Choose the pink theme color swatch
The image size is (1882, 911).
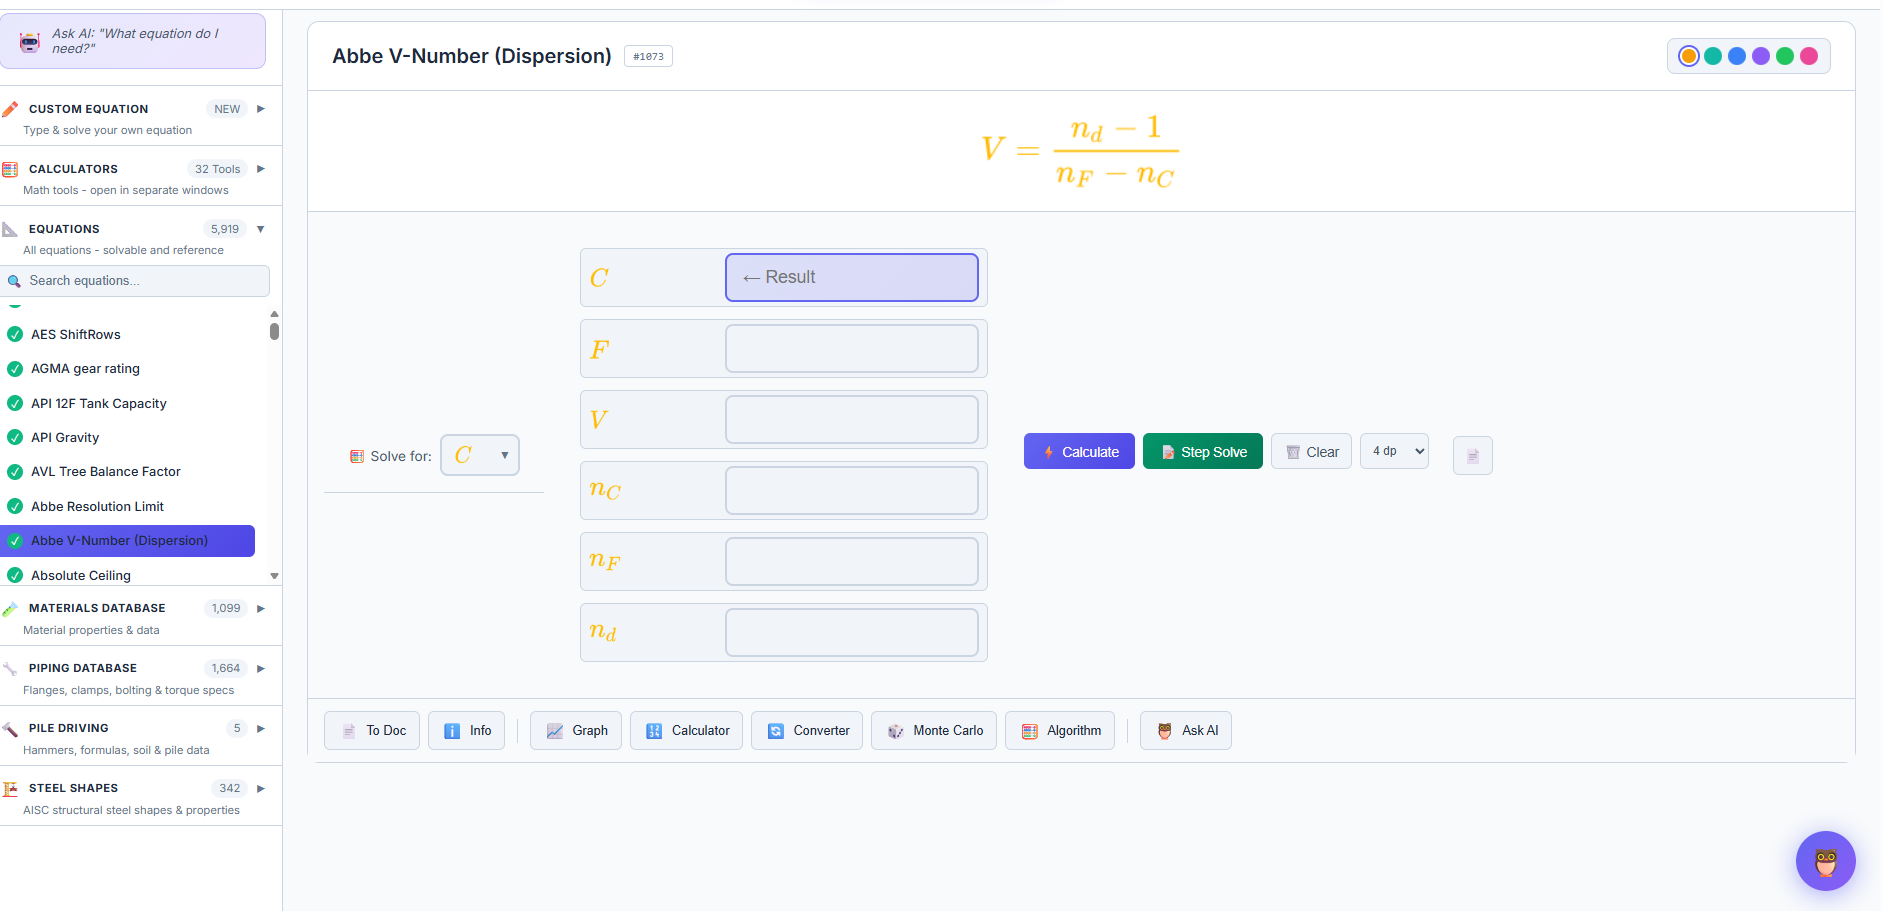point(1809,56)
